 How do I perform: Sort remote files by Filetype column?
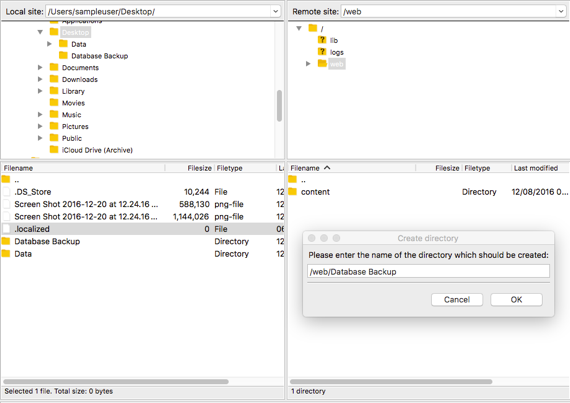(487, 168)
